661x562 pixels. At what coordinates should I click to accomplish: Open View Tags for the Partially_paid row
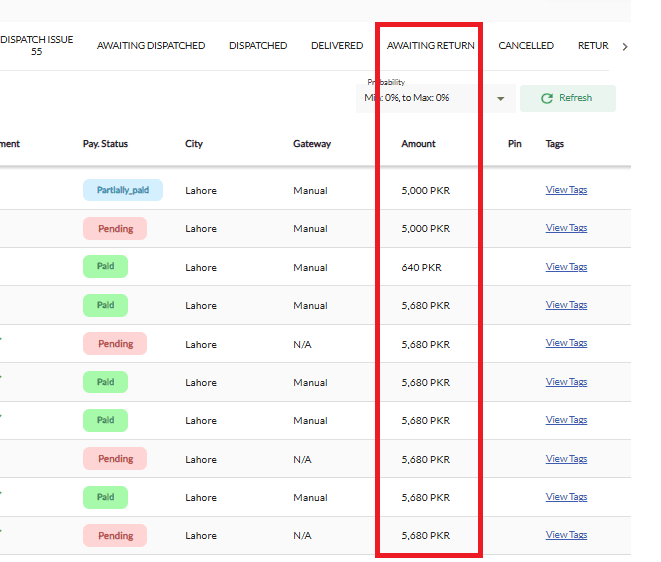(x=566, y=190)
